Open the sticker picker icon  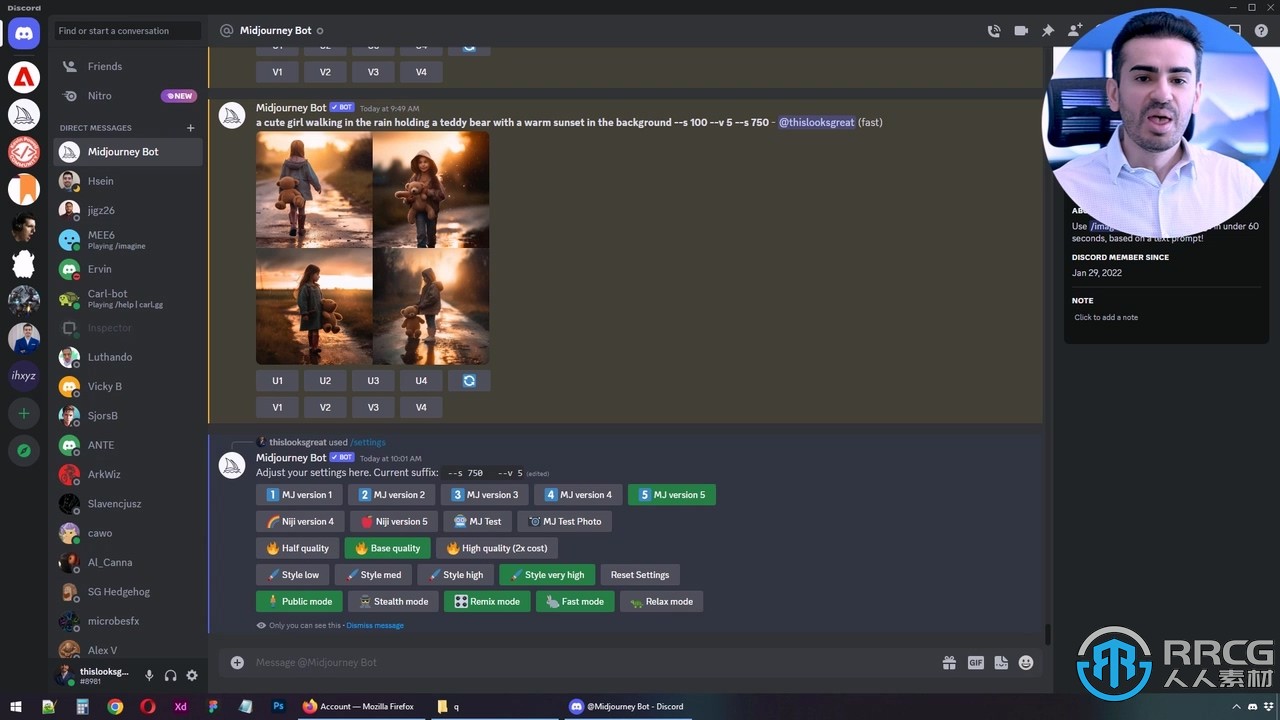pos(1001,662)
